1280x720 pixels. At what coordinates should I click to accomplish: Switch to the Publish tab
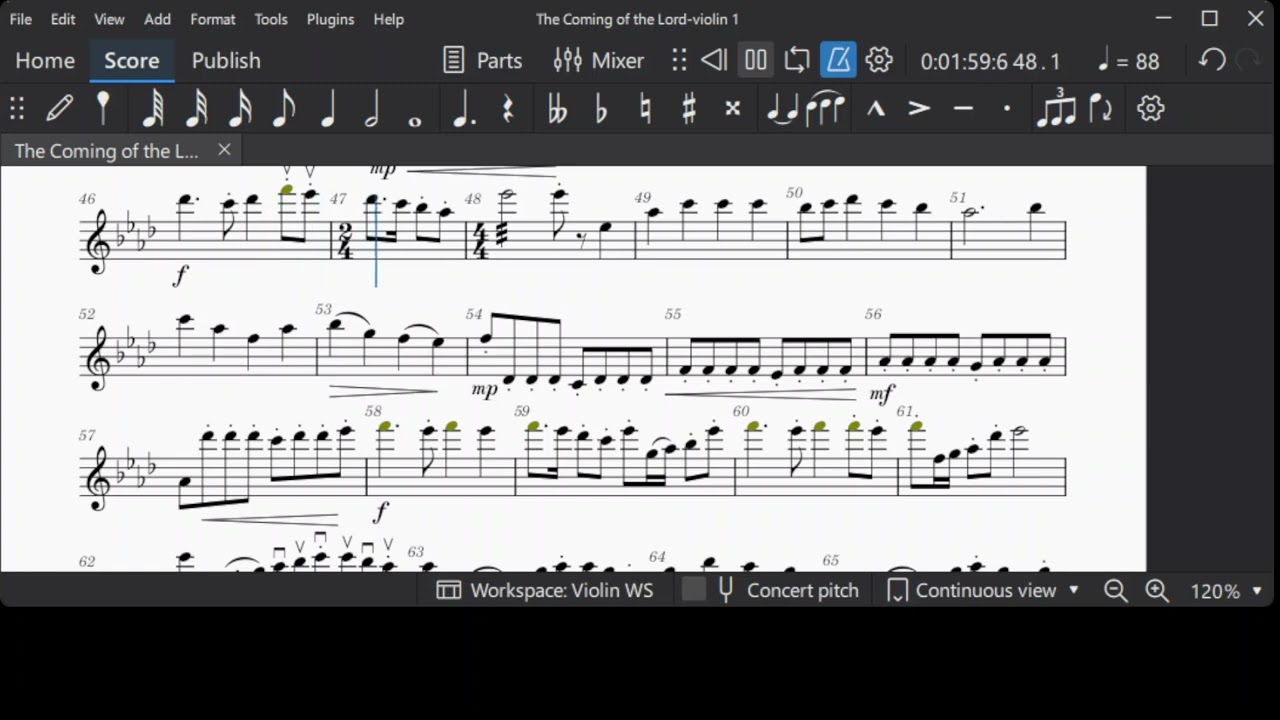(226, 60)
